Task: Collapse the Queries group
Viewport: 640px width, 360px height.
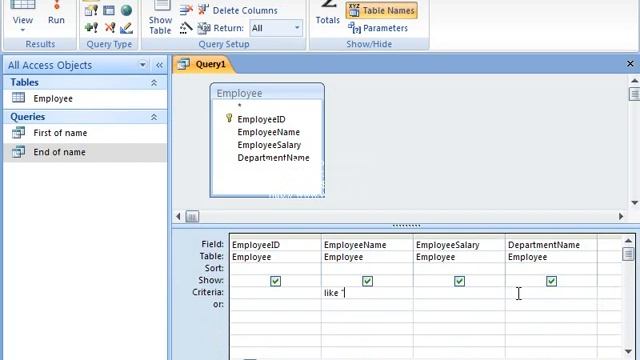Action: (x=154, y=117)
